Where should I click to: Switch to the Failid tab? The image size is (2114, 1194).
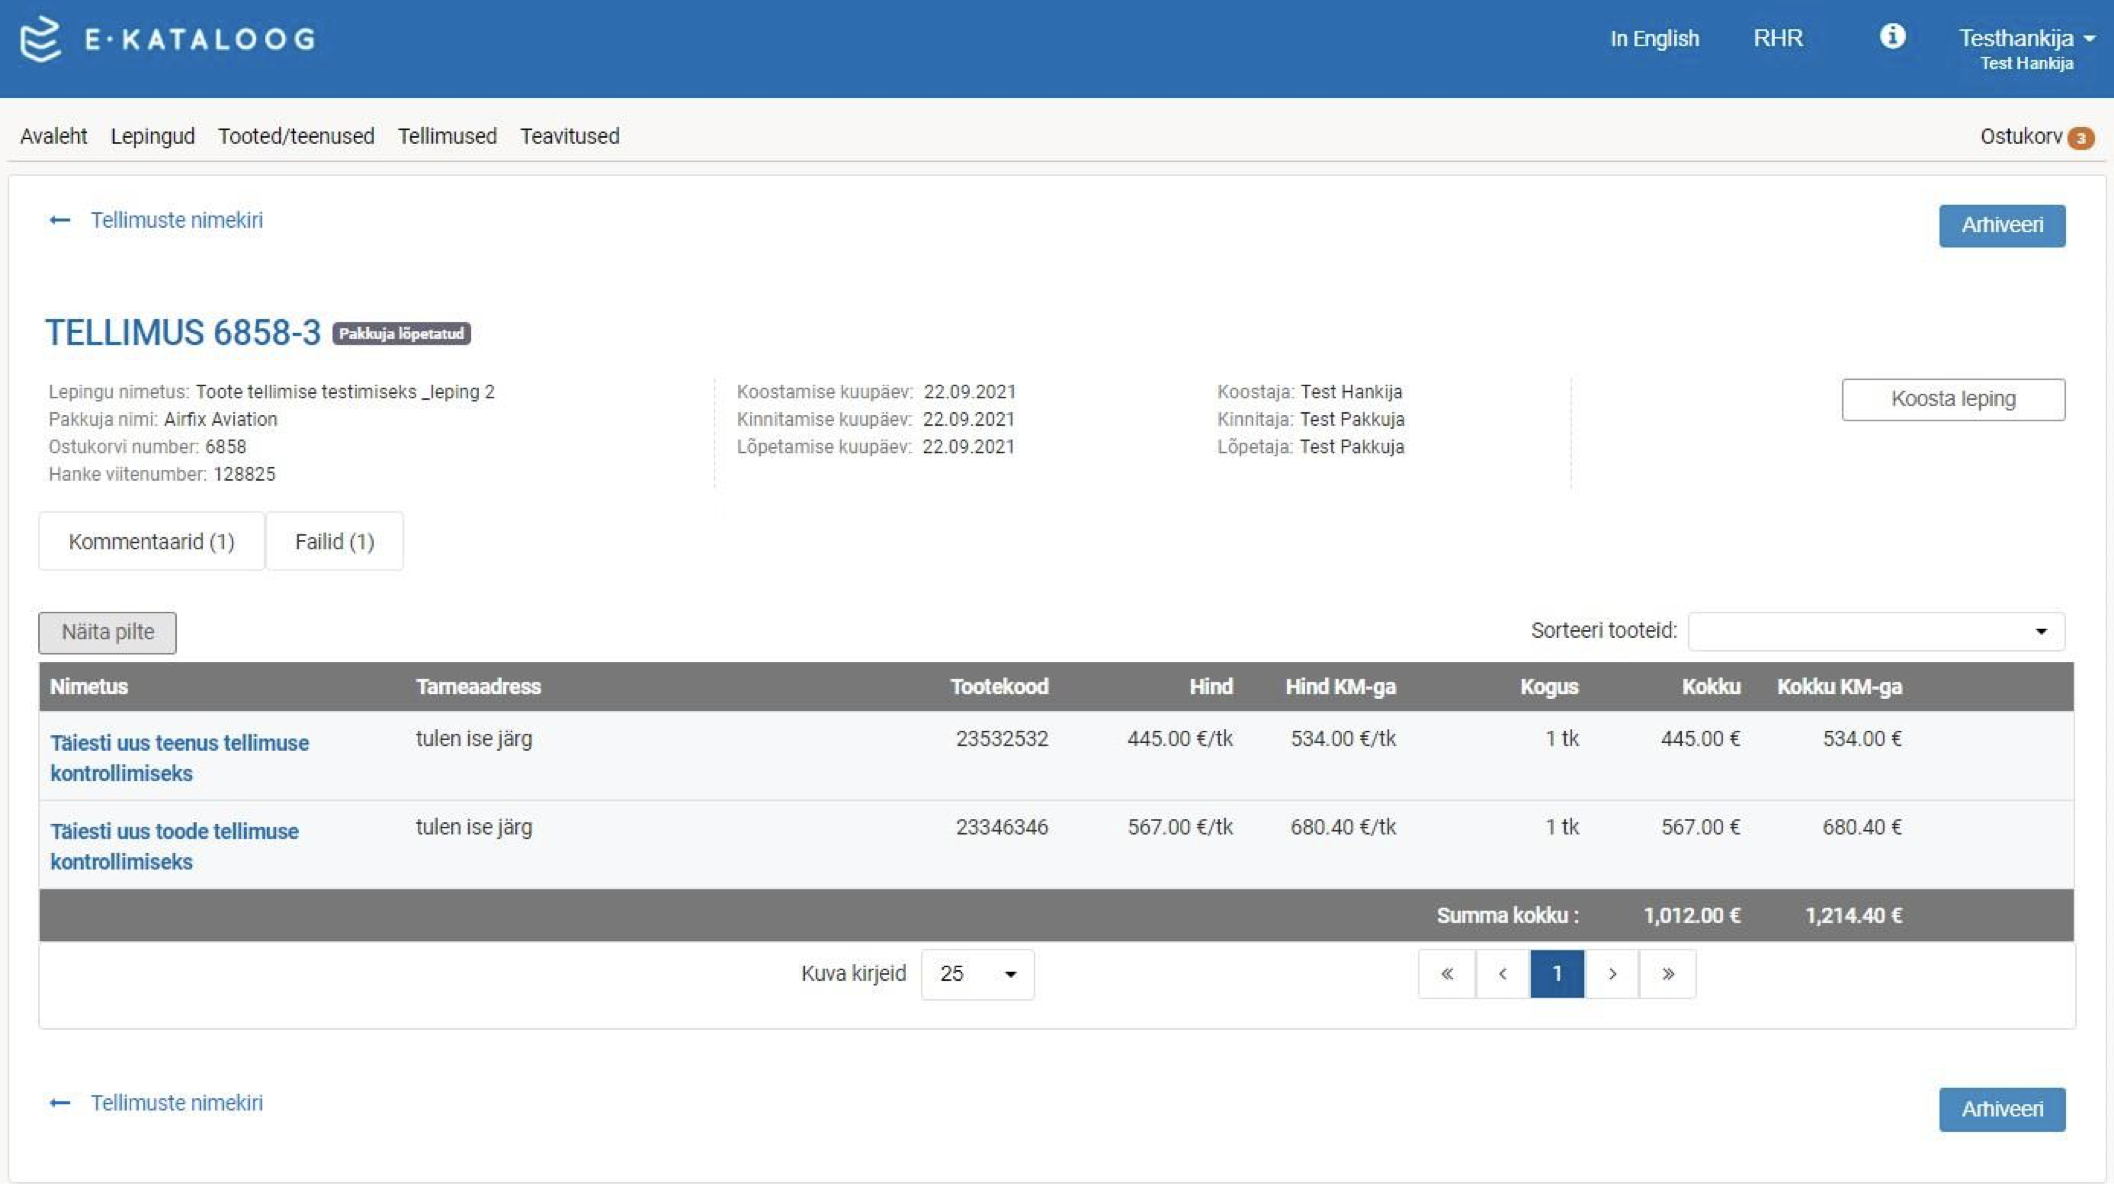tap(334, 541)
